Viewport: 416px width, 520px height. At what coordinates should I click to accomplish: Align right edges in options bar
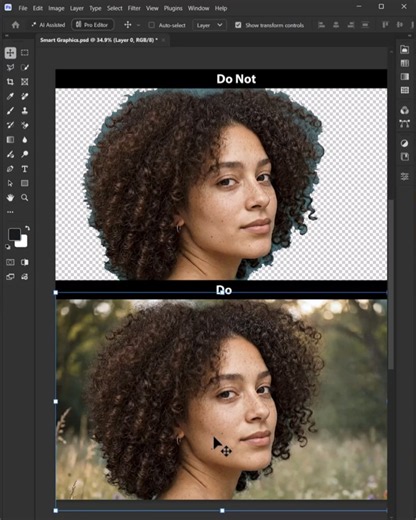pos(351,25)
